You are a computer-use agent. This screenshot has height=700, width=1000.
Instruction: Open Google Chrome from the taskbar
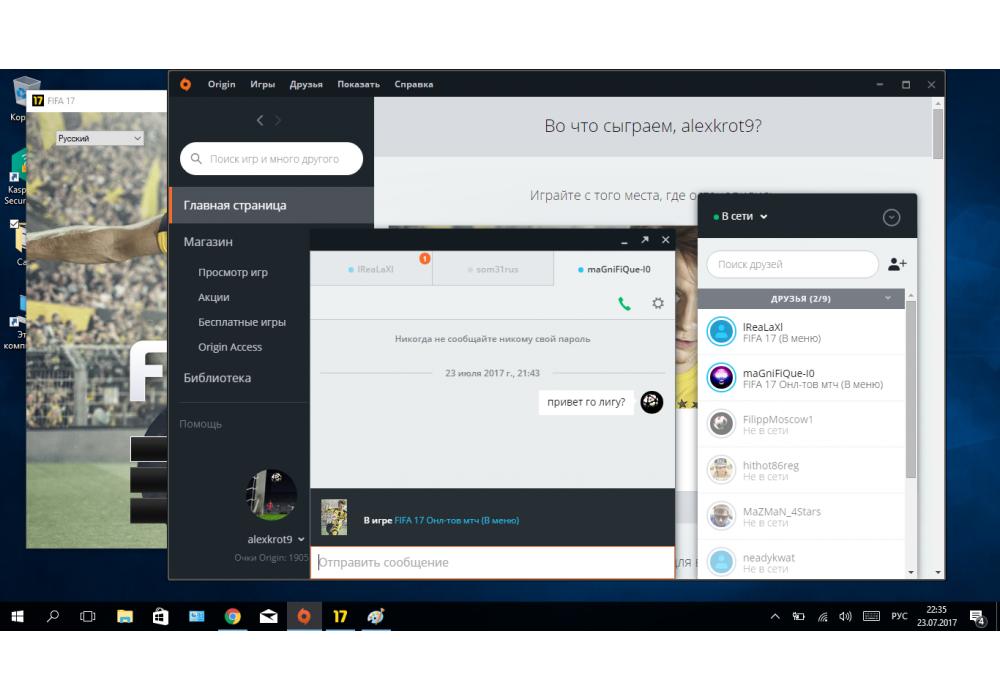point(233,616)
